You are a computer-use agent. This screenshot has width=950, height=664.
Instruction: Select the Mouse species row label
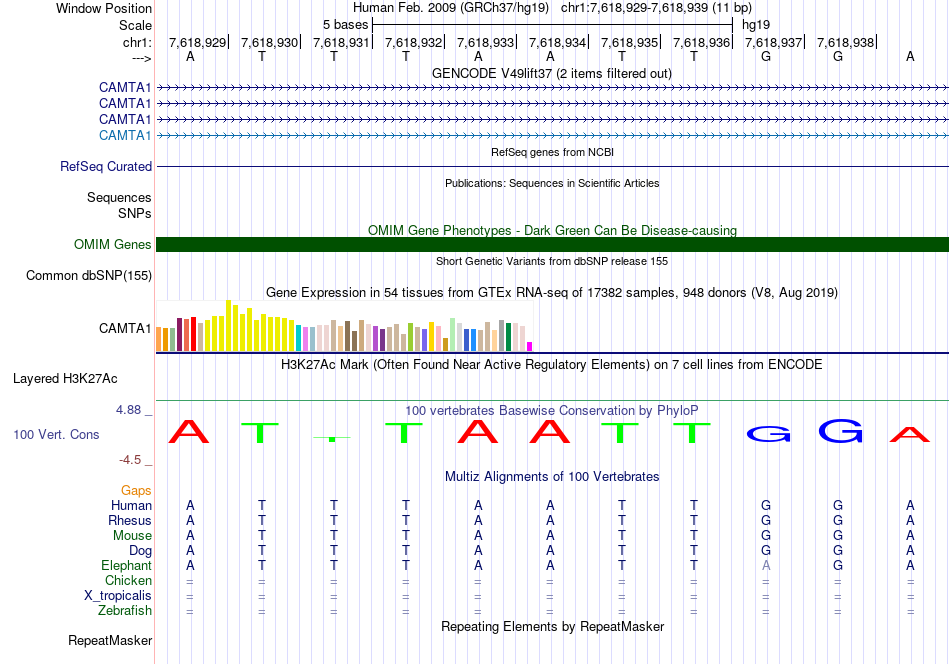pyautogui.click(x=132, y=536)
